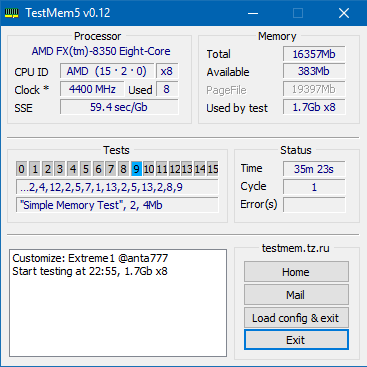Select test number 4 box
The image size is (367, 367).
click(73, 169)
